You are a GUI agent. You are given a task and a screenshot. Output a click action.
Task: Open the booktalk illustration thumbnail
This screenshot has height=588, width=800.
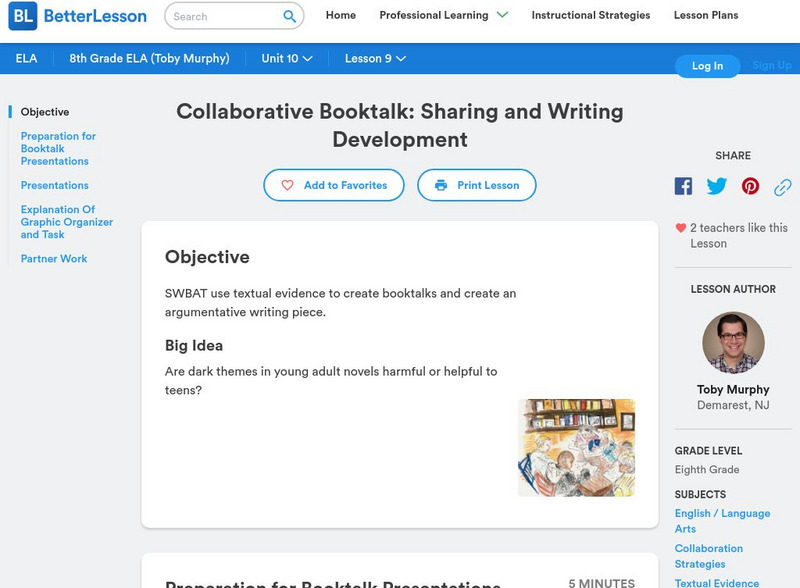pos(576,447)
